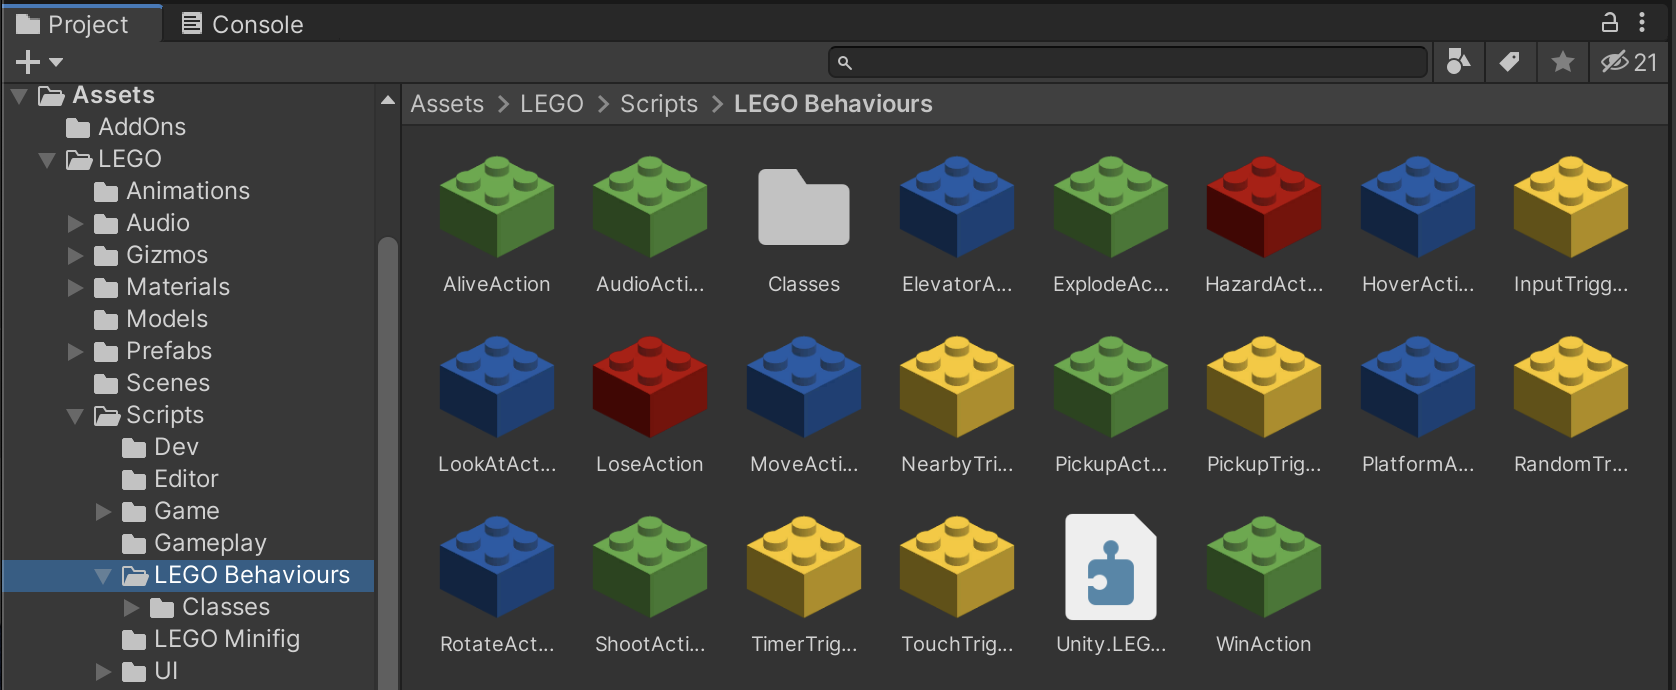Click inside the asset search field

click(1128, 62)
